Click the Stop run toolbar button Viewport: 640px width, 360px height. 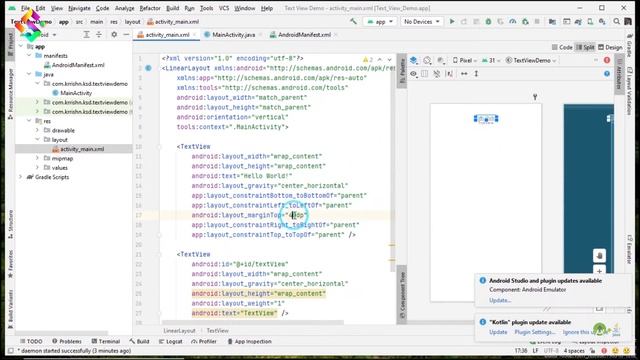537,22
